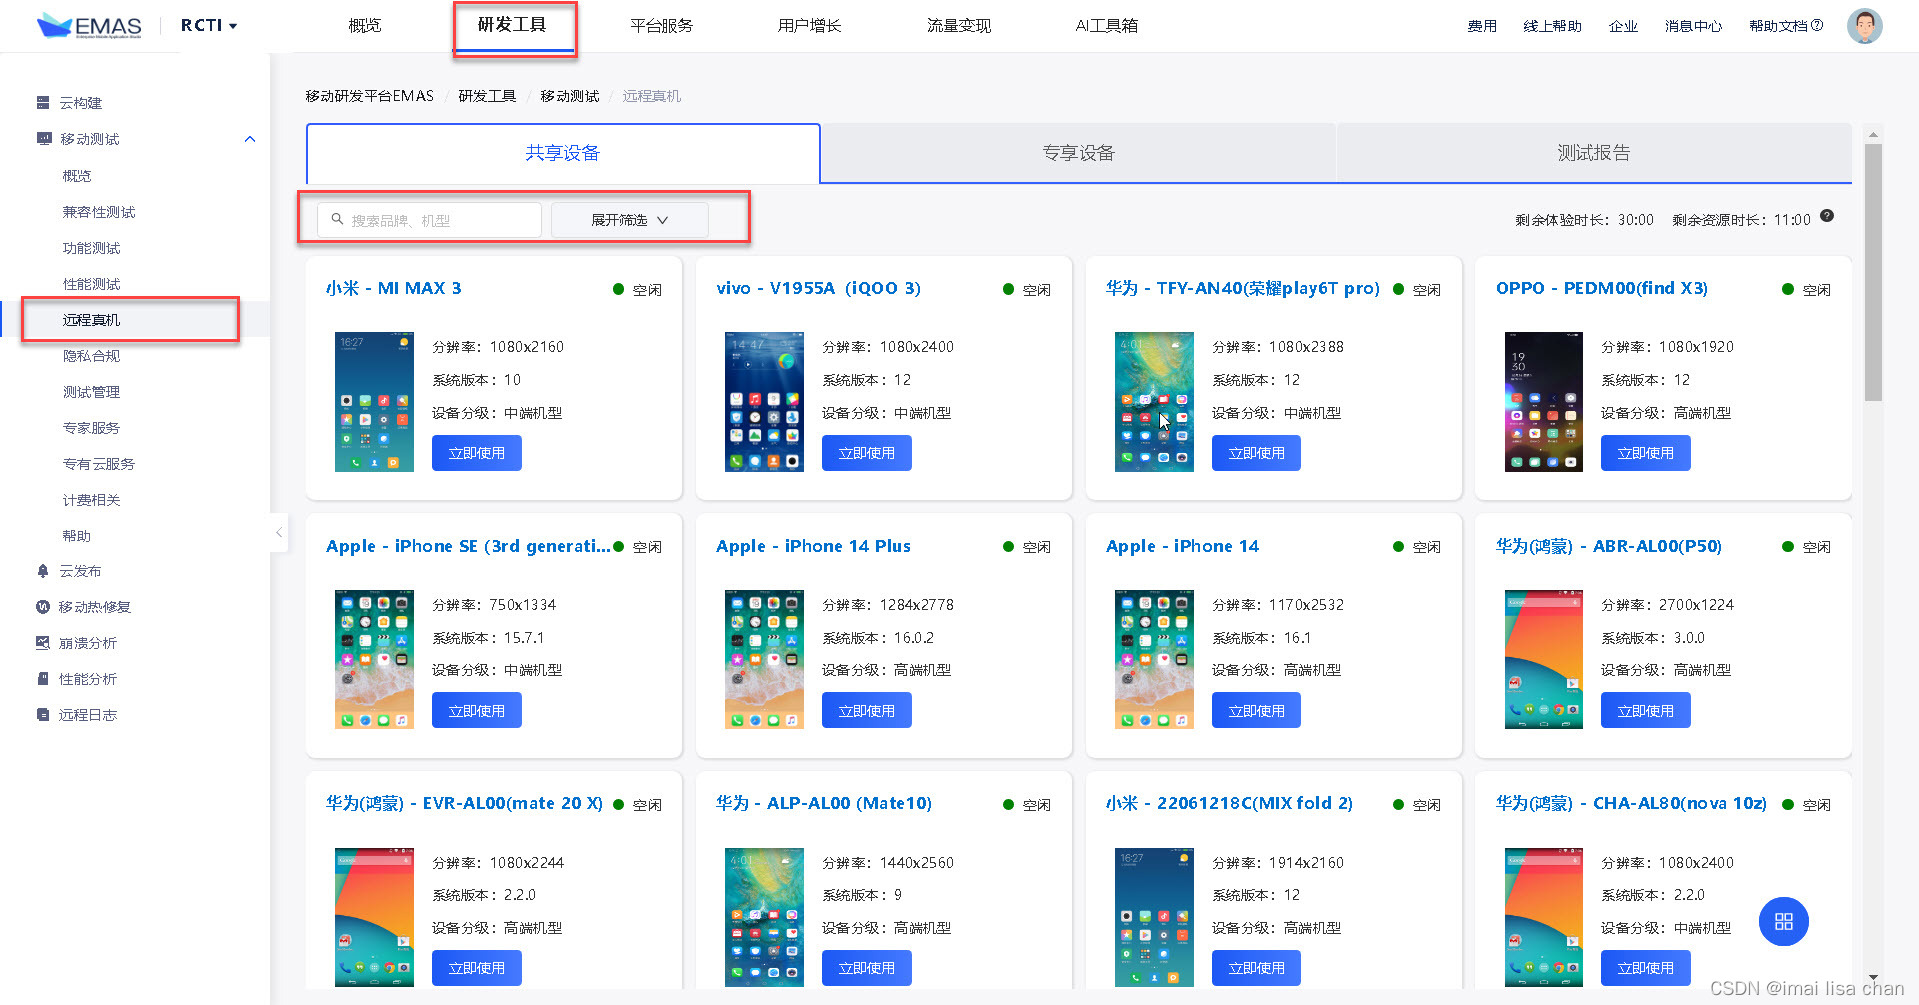1919x1005 pixels.
Task: Click the 移动测试 sidebar icon
Action: 43,139
